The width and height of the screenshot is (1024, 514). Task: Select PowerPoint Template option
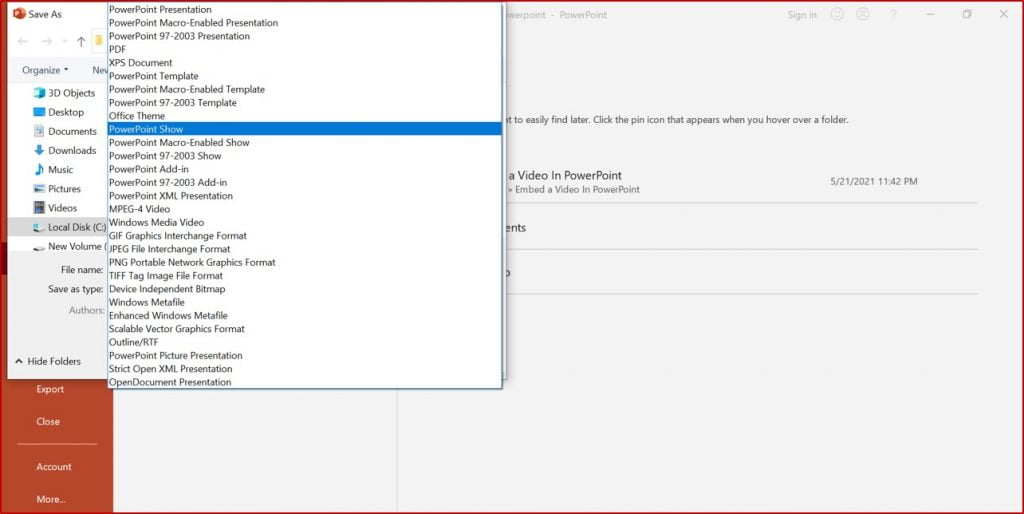(304, 76)
